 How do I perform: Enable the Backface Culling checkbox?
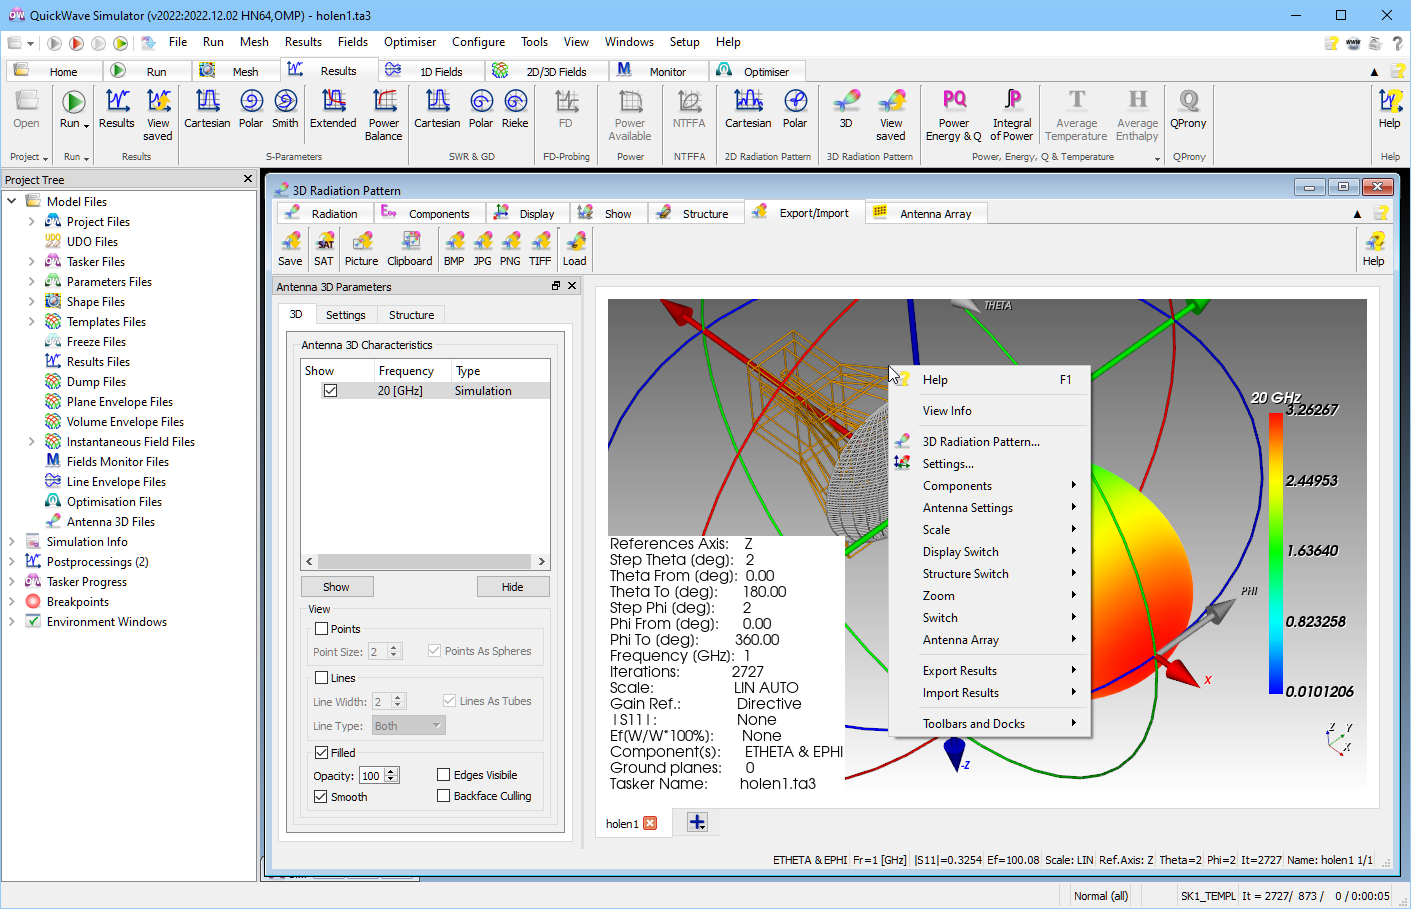coord(444,796)
